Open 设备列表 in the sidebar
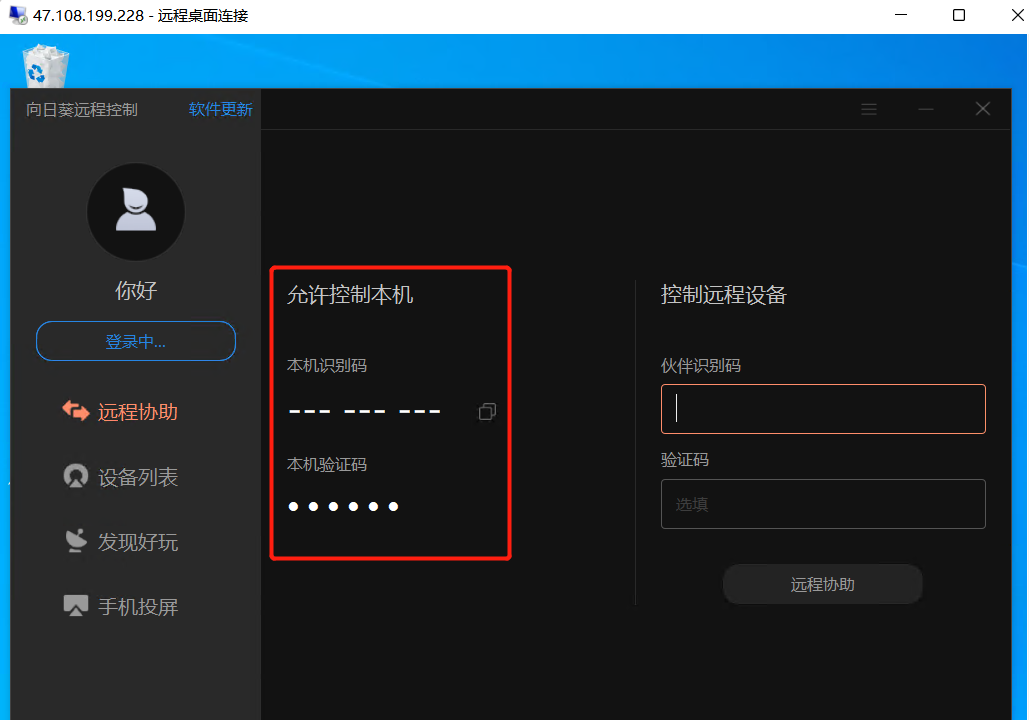The height and width of the screenshot is (720, 1029). point(121,476)
